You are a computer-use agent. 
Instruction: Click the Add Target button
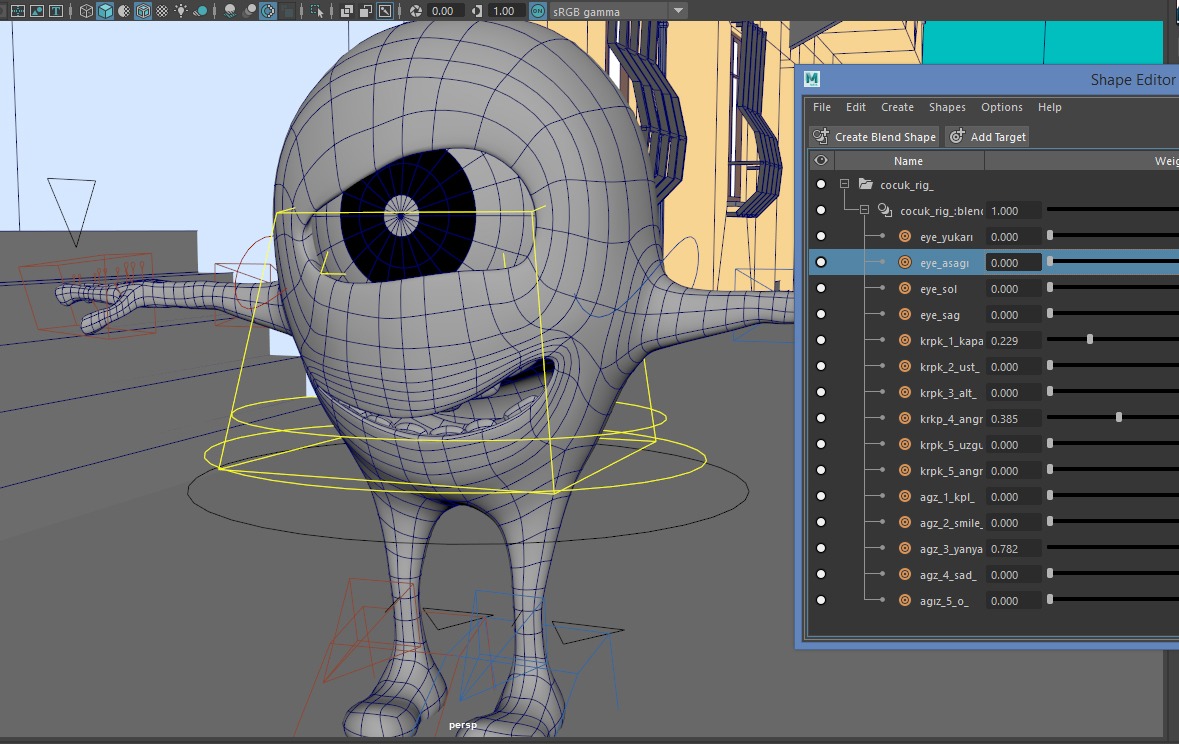pos(987,137)
